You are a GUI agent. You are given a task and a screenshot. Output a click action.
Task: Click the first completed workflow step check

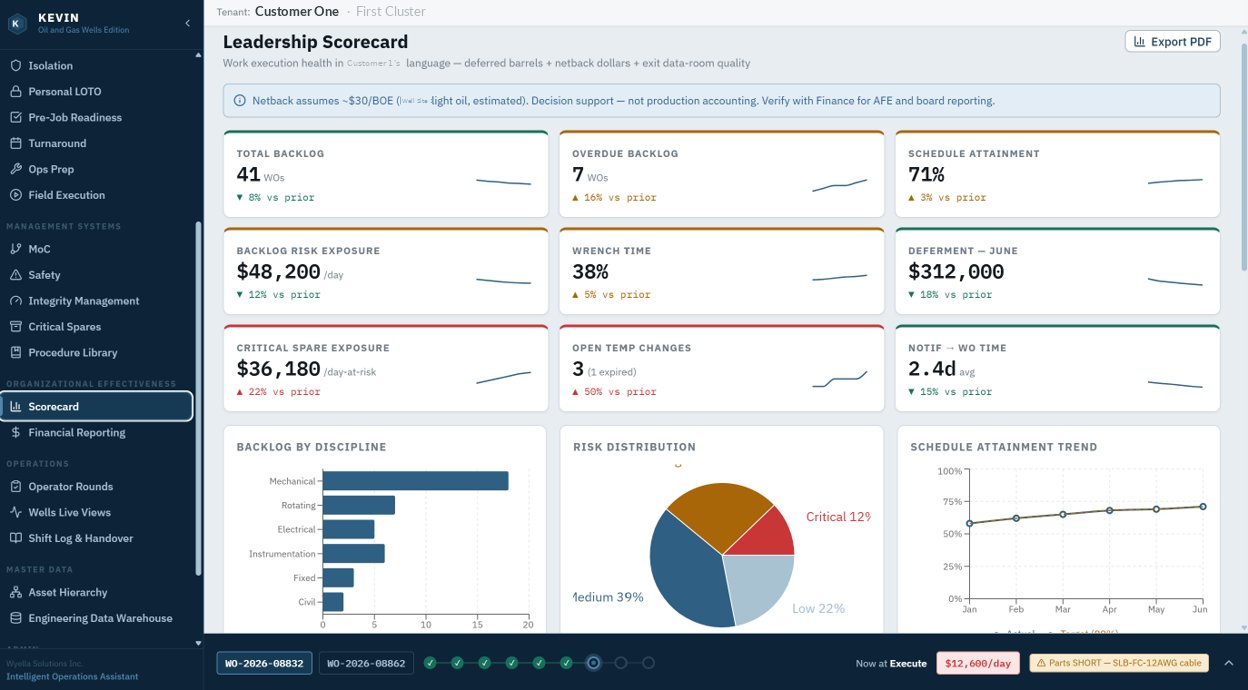[x=430, y=663]
